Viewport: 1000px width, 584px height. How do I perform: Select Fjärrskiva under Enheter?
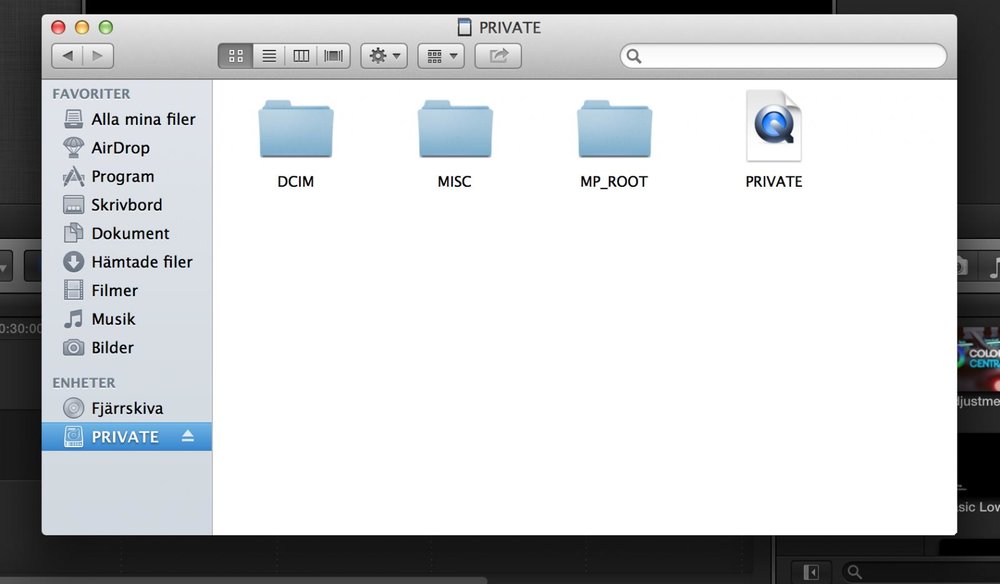point(127,408)
